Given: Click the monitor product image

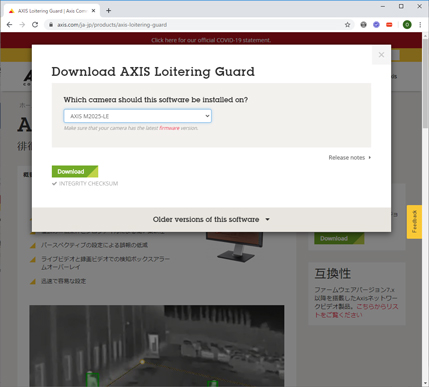Looking at the screenshot, I should pyautogui.click(x=235, y=247).
